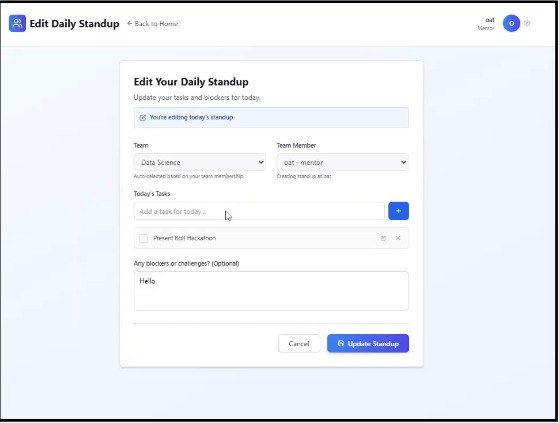Open the blue user avatar circle

coord(511,24)
